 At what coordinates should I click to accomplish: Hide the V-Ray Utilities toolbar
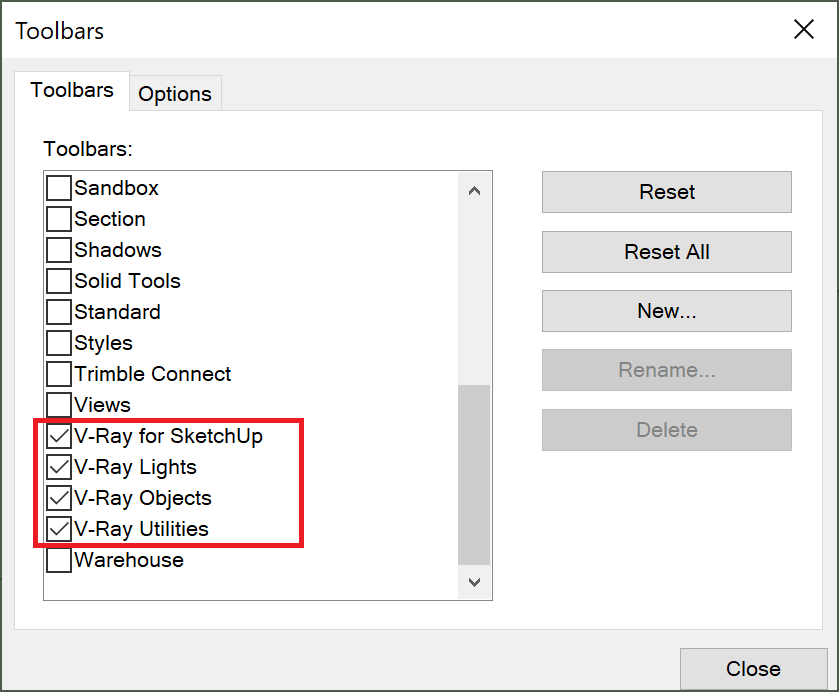coord(59,529)
